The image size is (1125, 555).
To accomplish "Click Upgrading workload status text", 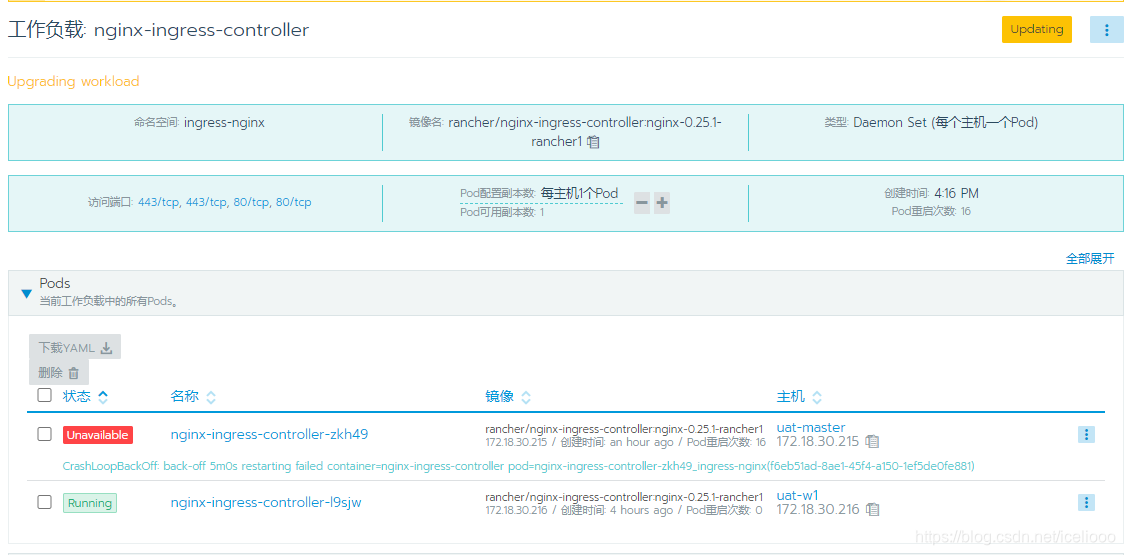I will [x=73, y=81].
